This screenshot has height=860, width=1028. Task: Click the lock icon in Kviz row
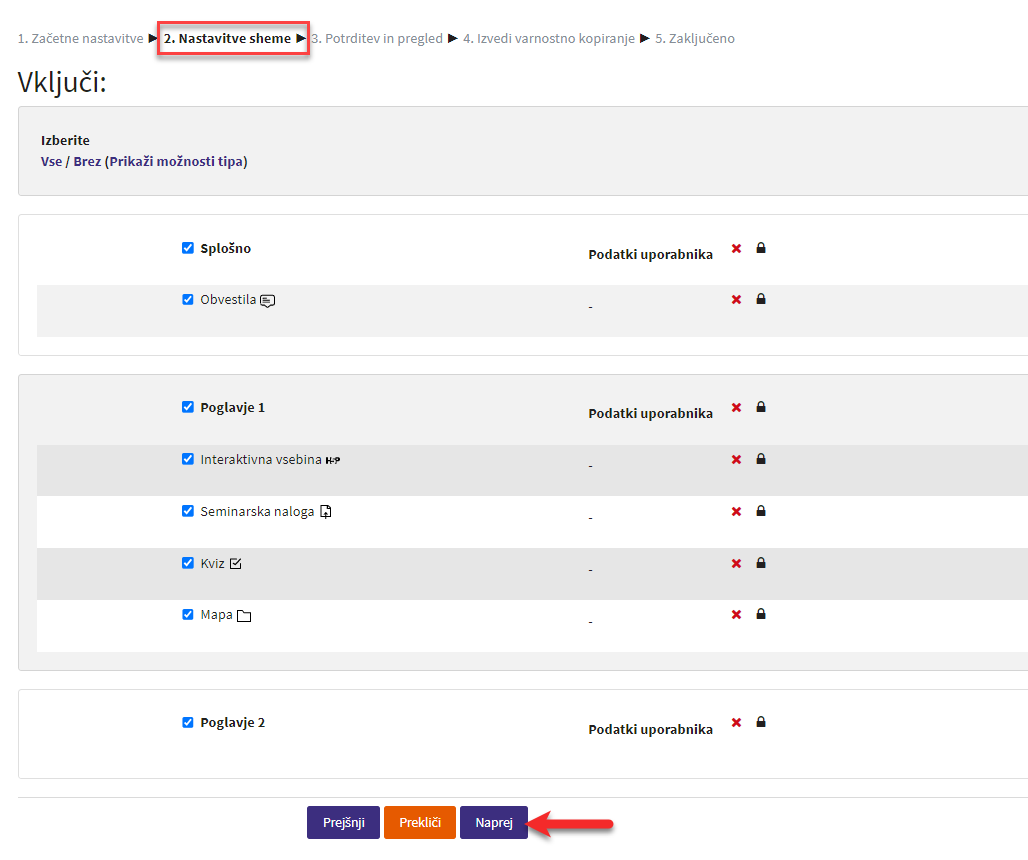761,563
